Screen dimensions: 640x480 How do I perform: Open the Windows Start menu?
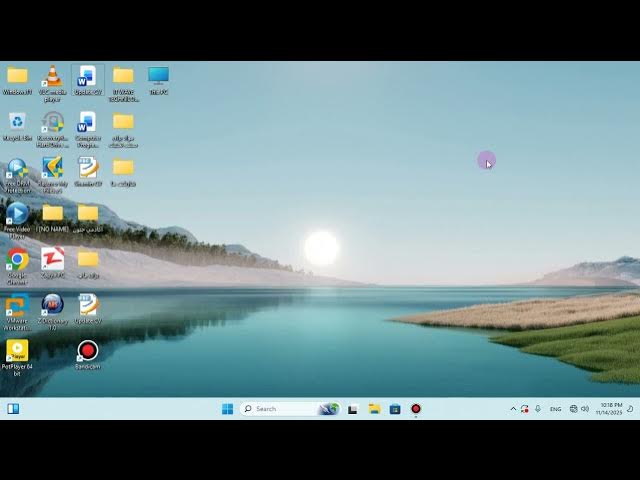[x=227, y=409]
